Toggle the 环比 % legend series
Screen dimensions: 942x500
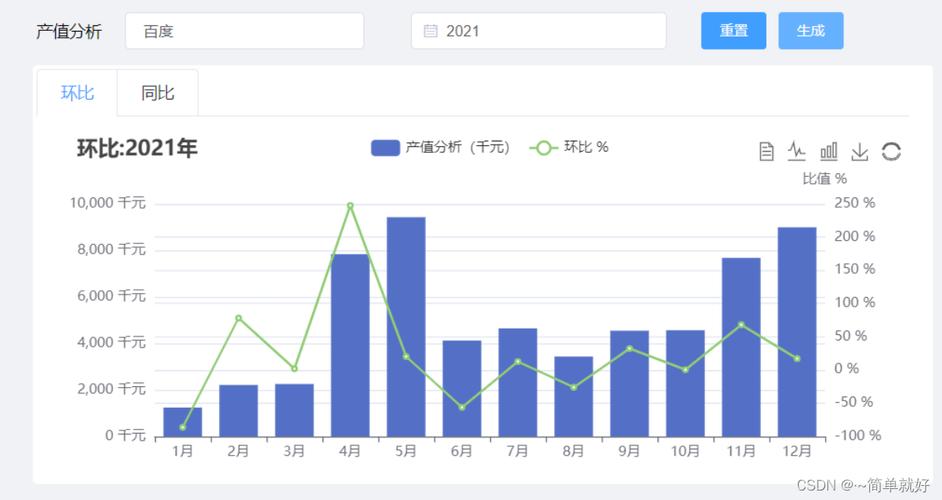(569, 147)
